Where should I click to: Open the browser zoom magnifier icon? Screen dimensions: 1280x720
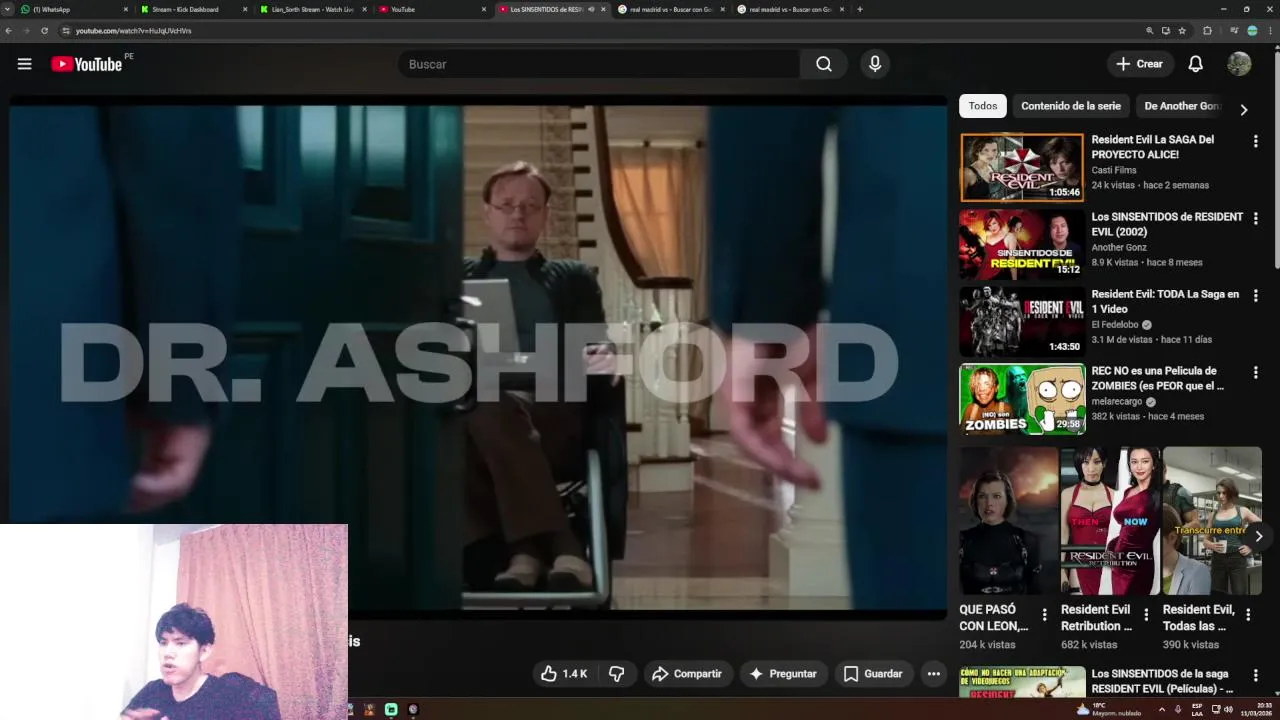point(1149,31)
